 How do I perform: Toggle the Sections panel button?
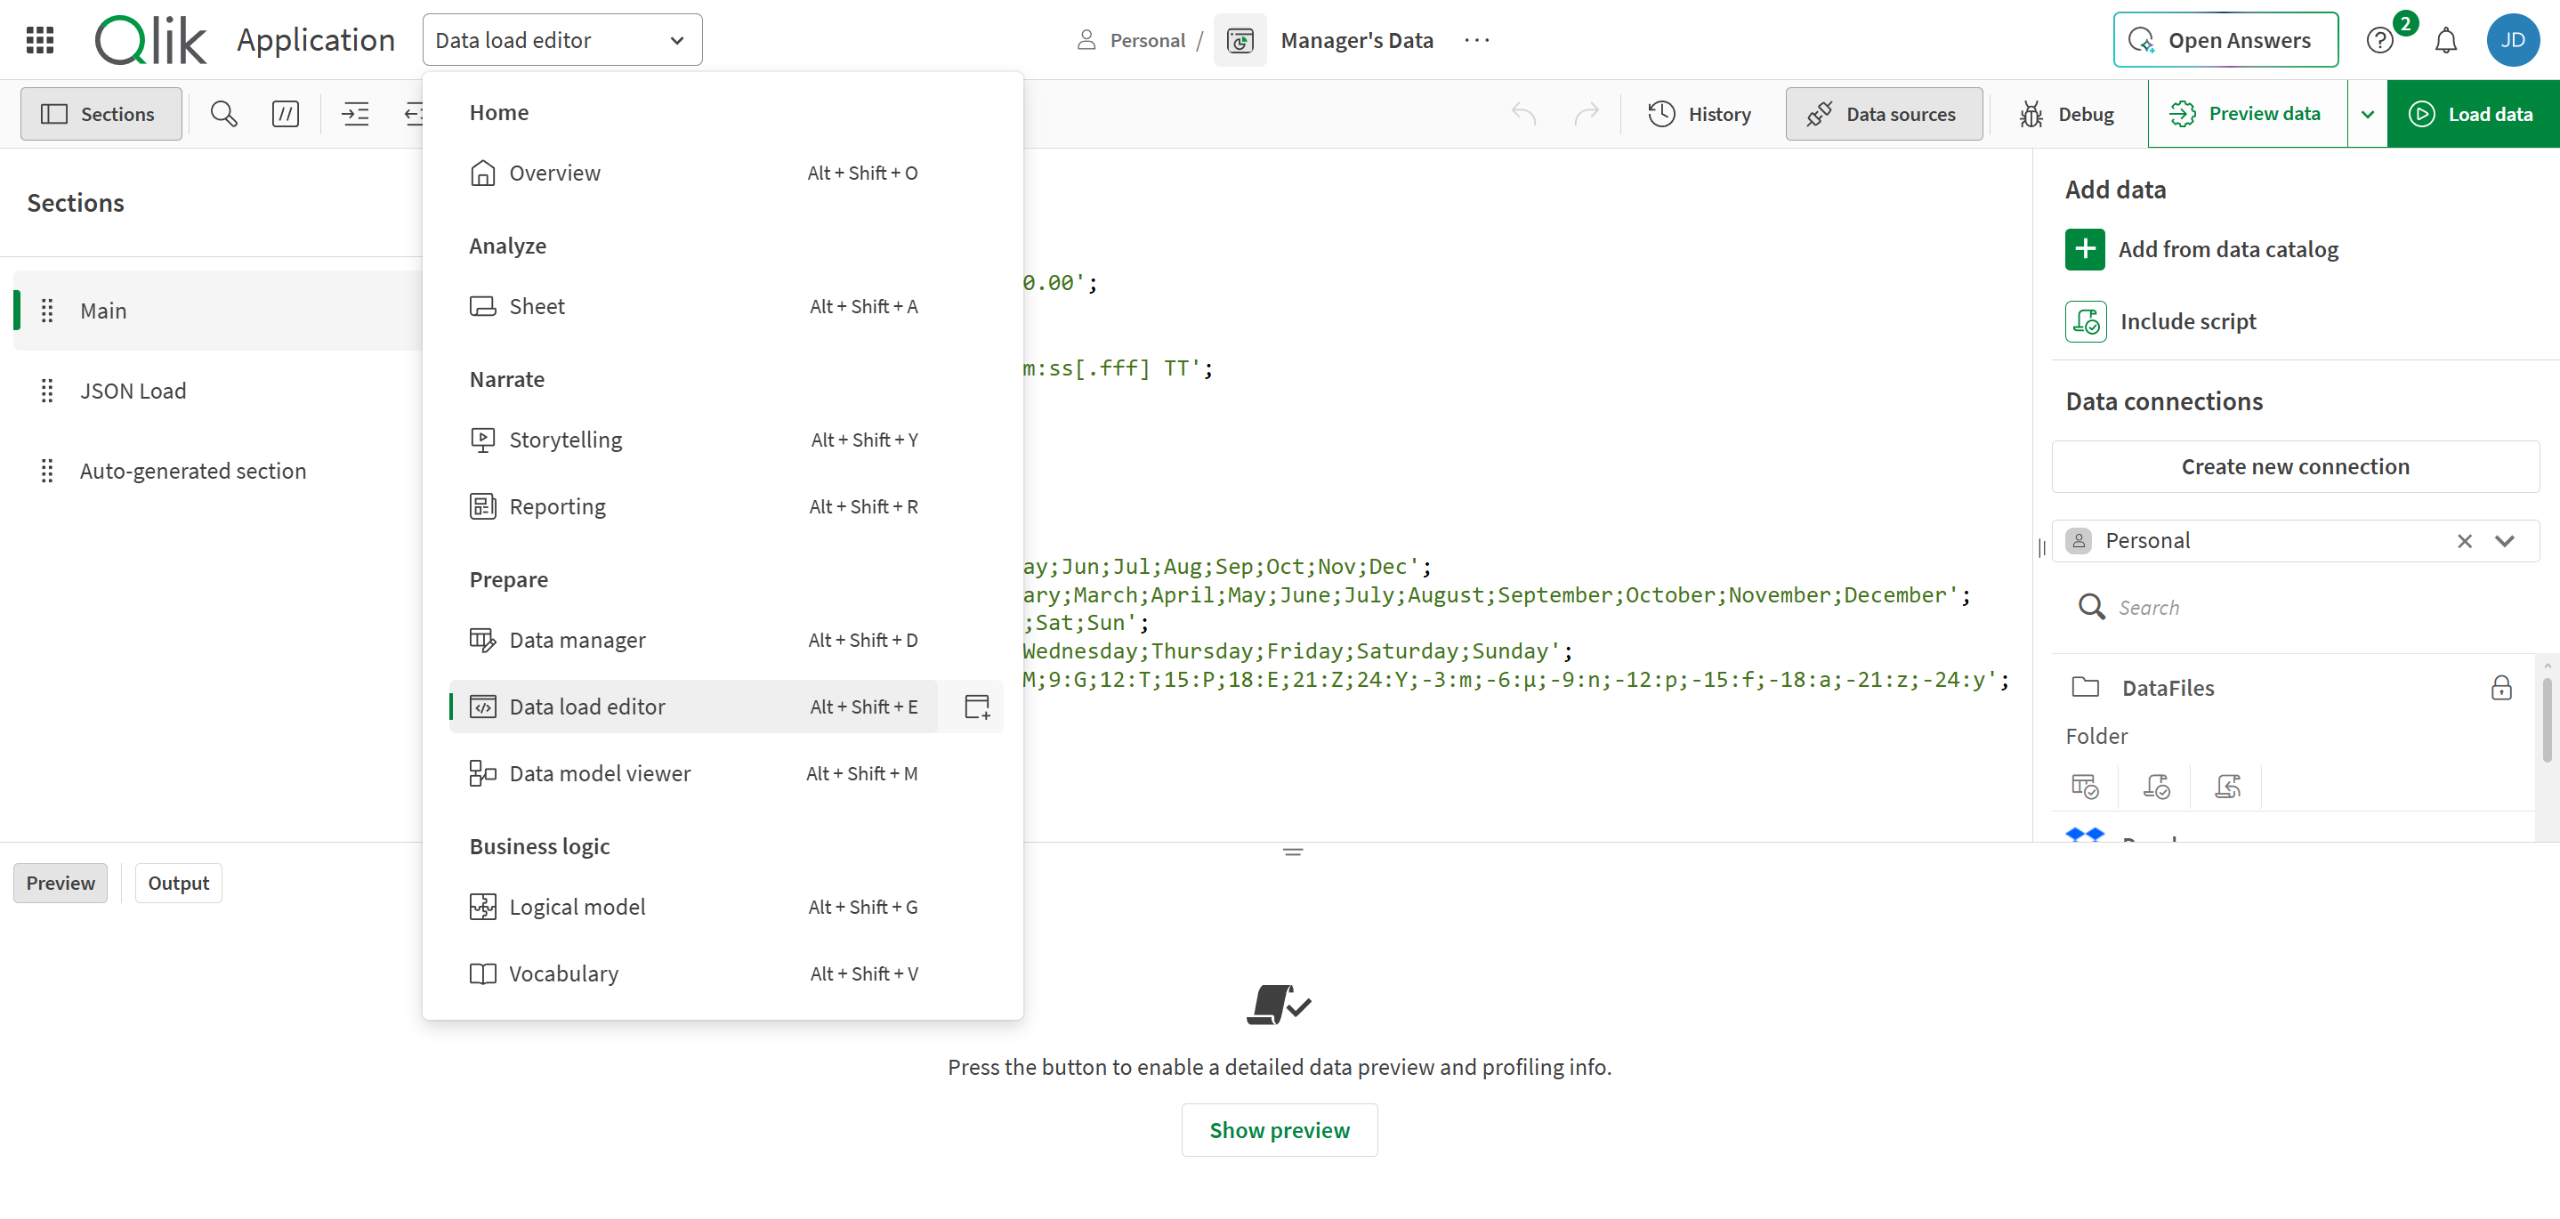pyautogui.click(x=100, y=114)
